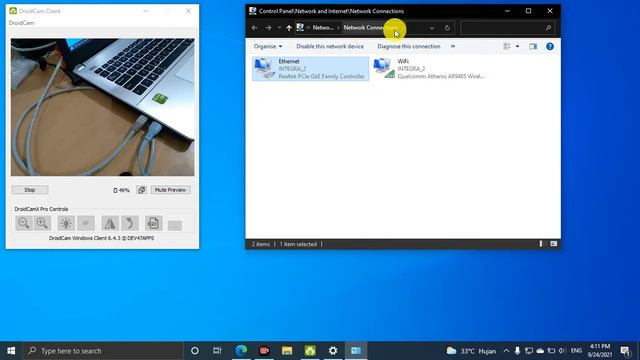Click Mute Preview in DroidCam
The width and height of the screenshot is (640, 360).
[x=170, y=190]
